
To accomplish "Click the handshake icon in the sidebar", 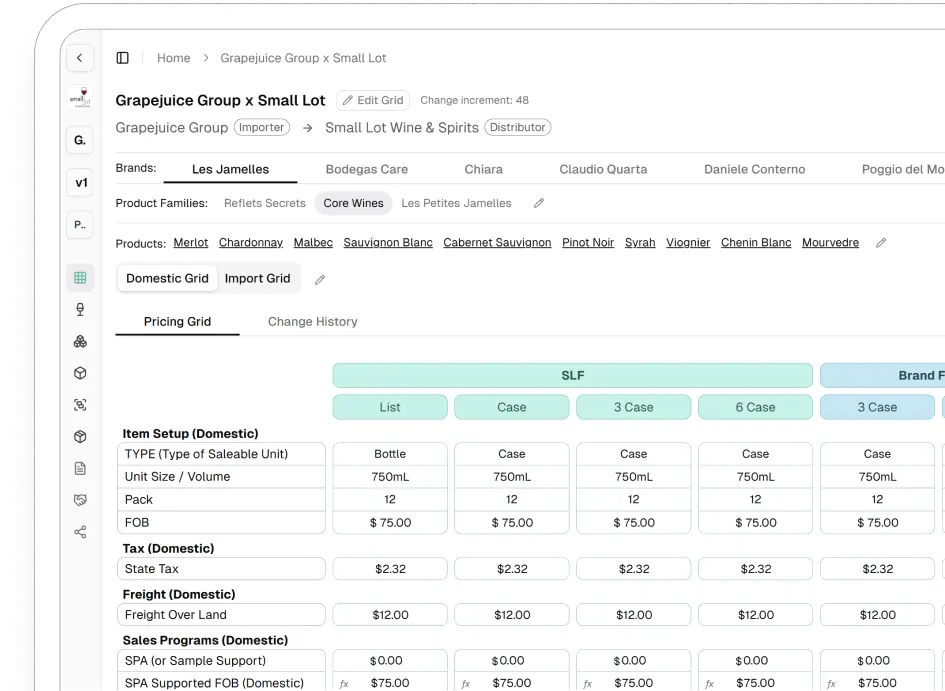I will click(80, 500).
